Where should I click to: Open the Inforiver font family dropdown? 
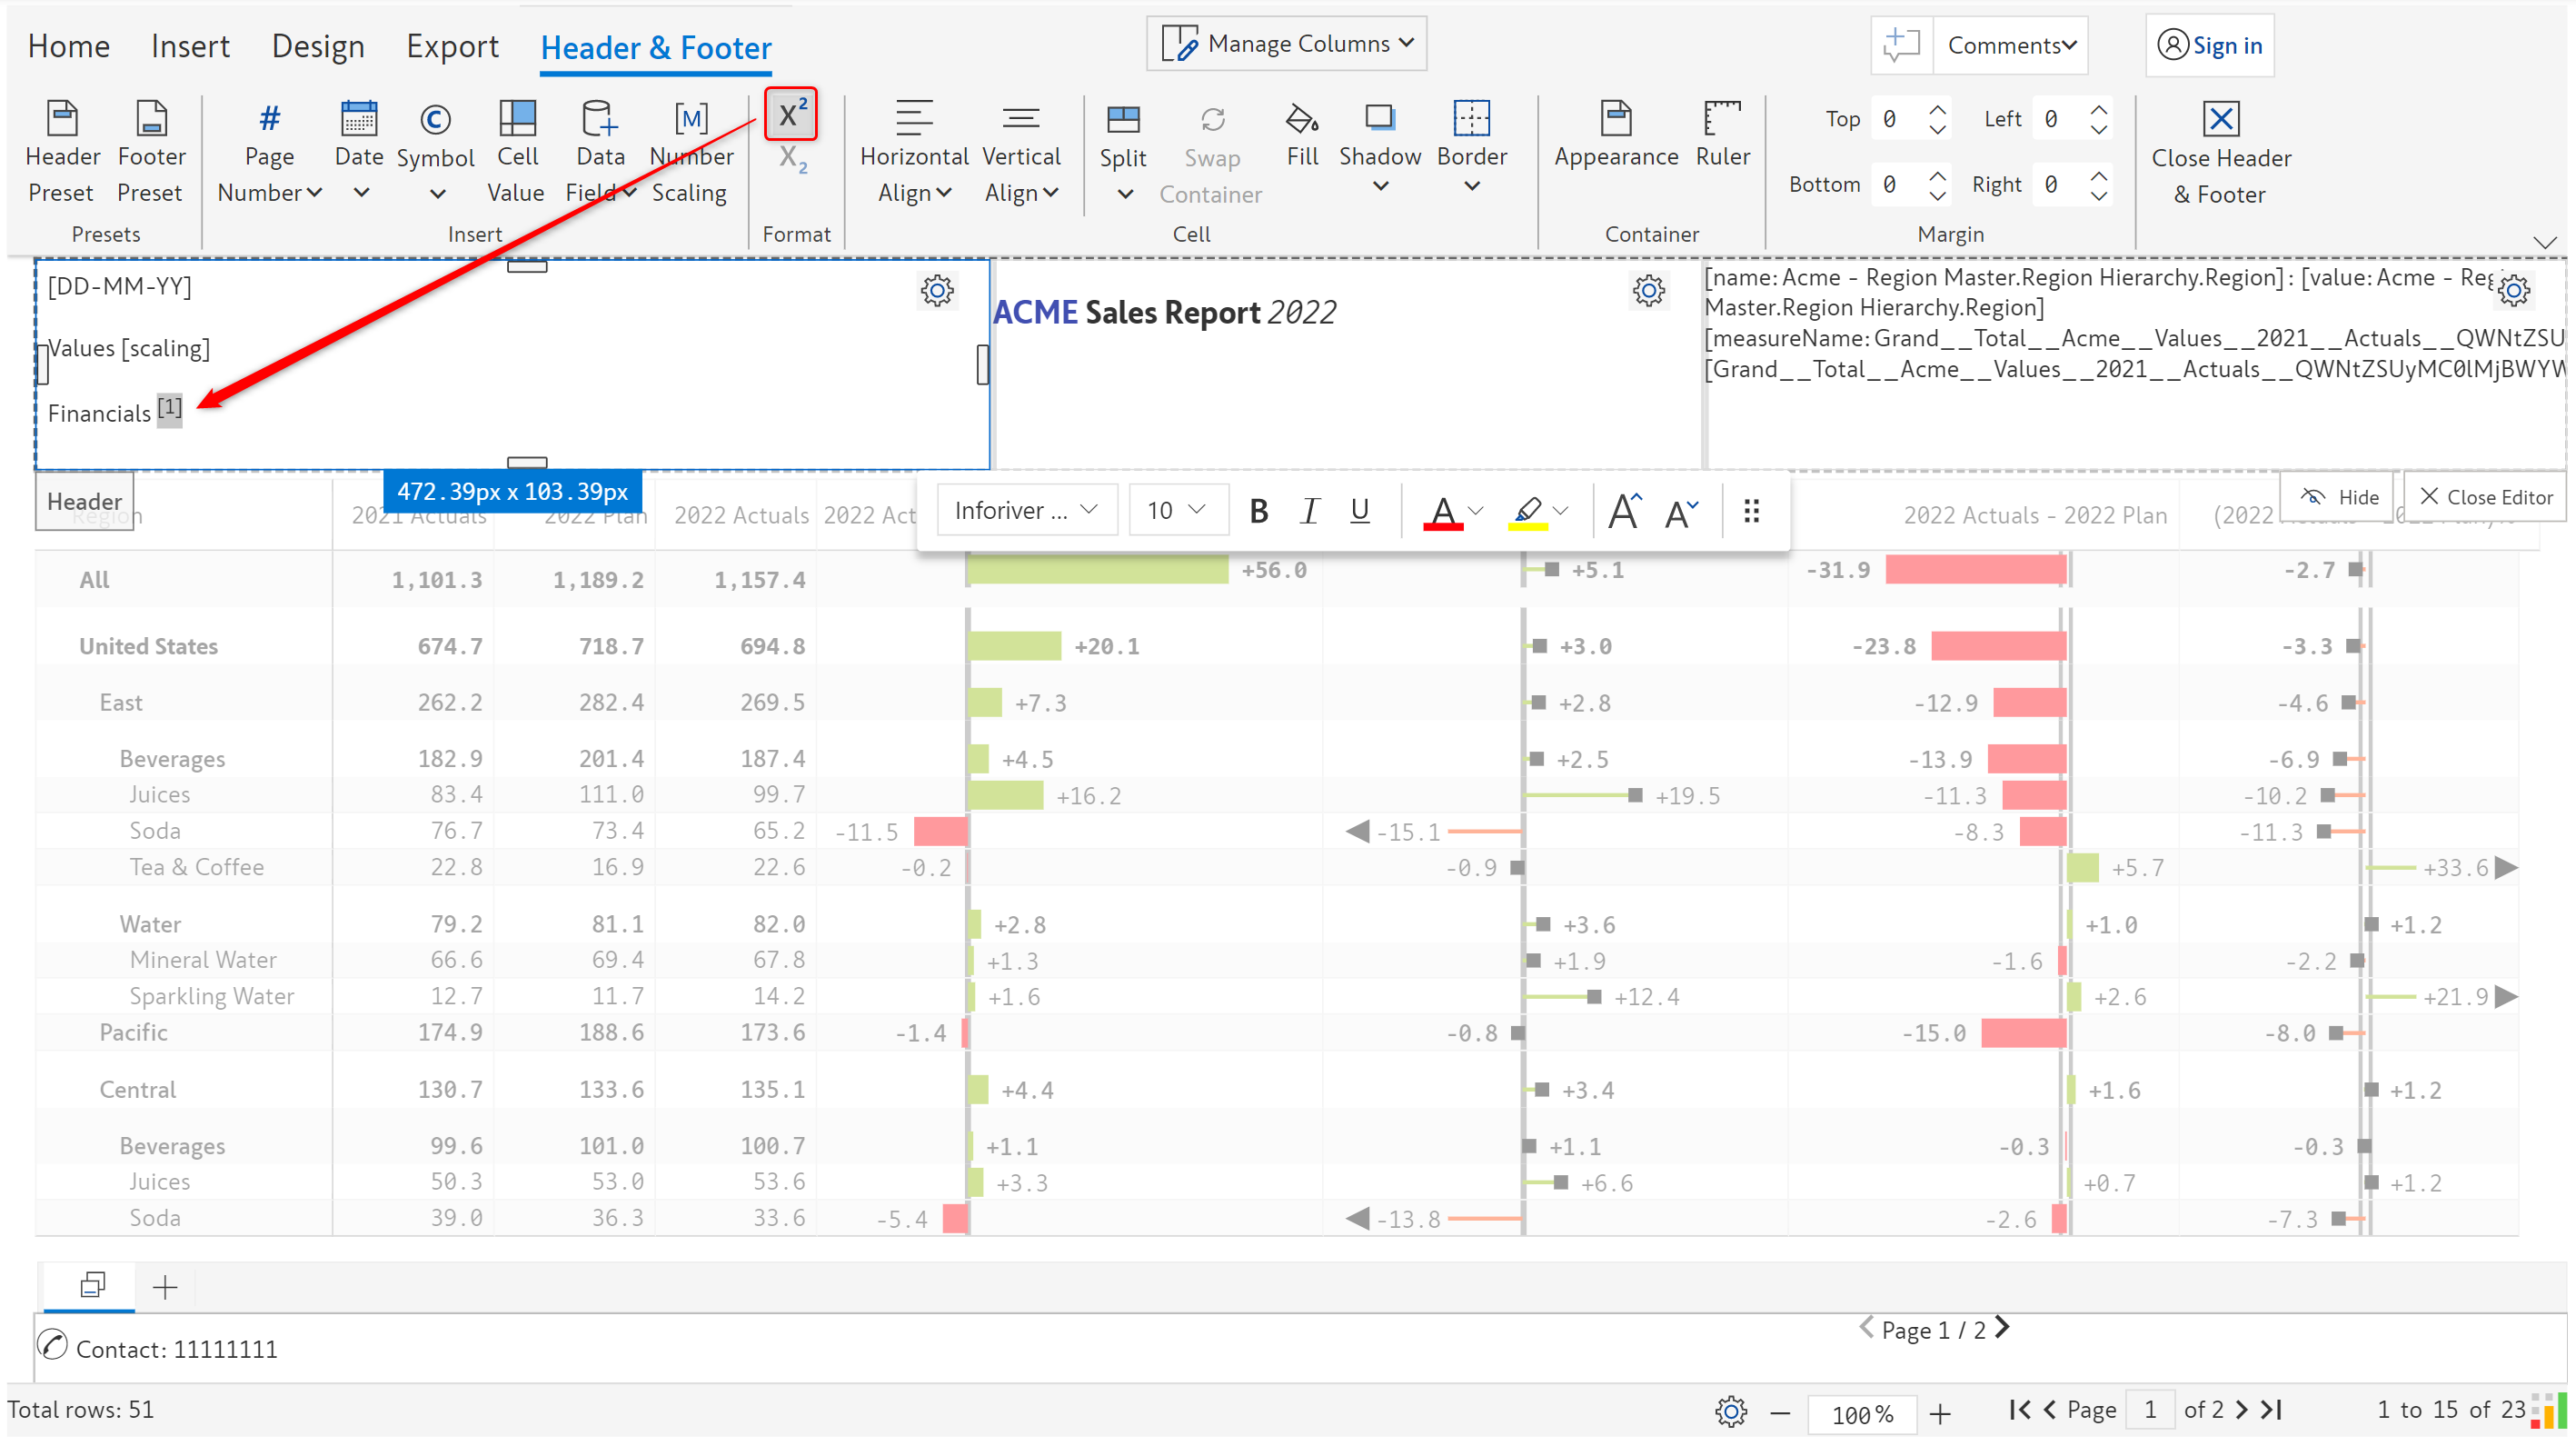click(x=1026, y=511)
